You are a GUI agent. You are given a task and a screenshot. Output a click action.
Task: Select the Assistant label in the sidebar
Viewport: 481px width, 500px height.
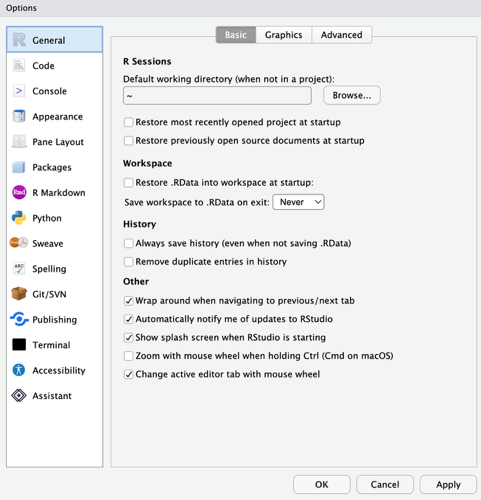click(x=52, y=396)
